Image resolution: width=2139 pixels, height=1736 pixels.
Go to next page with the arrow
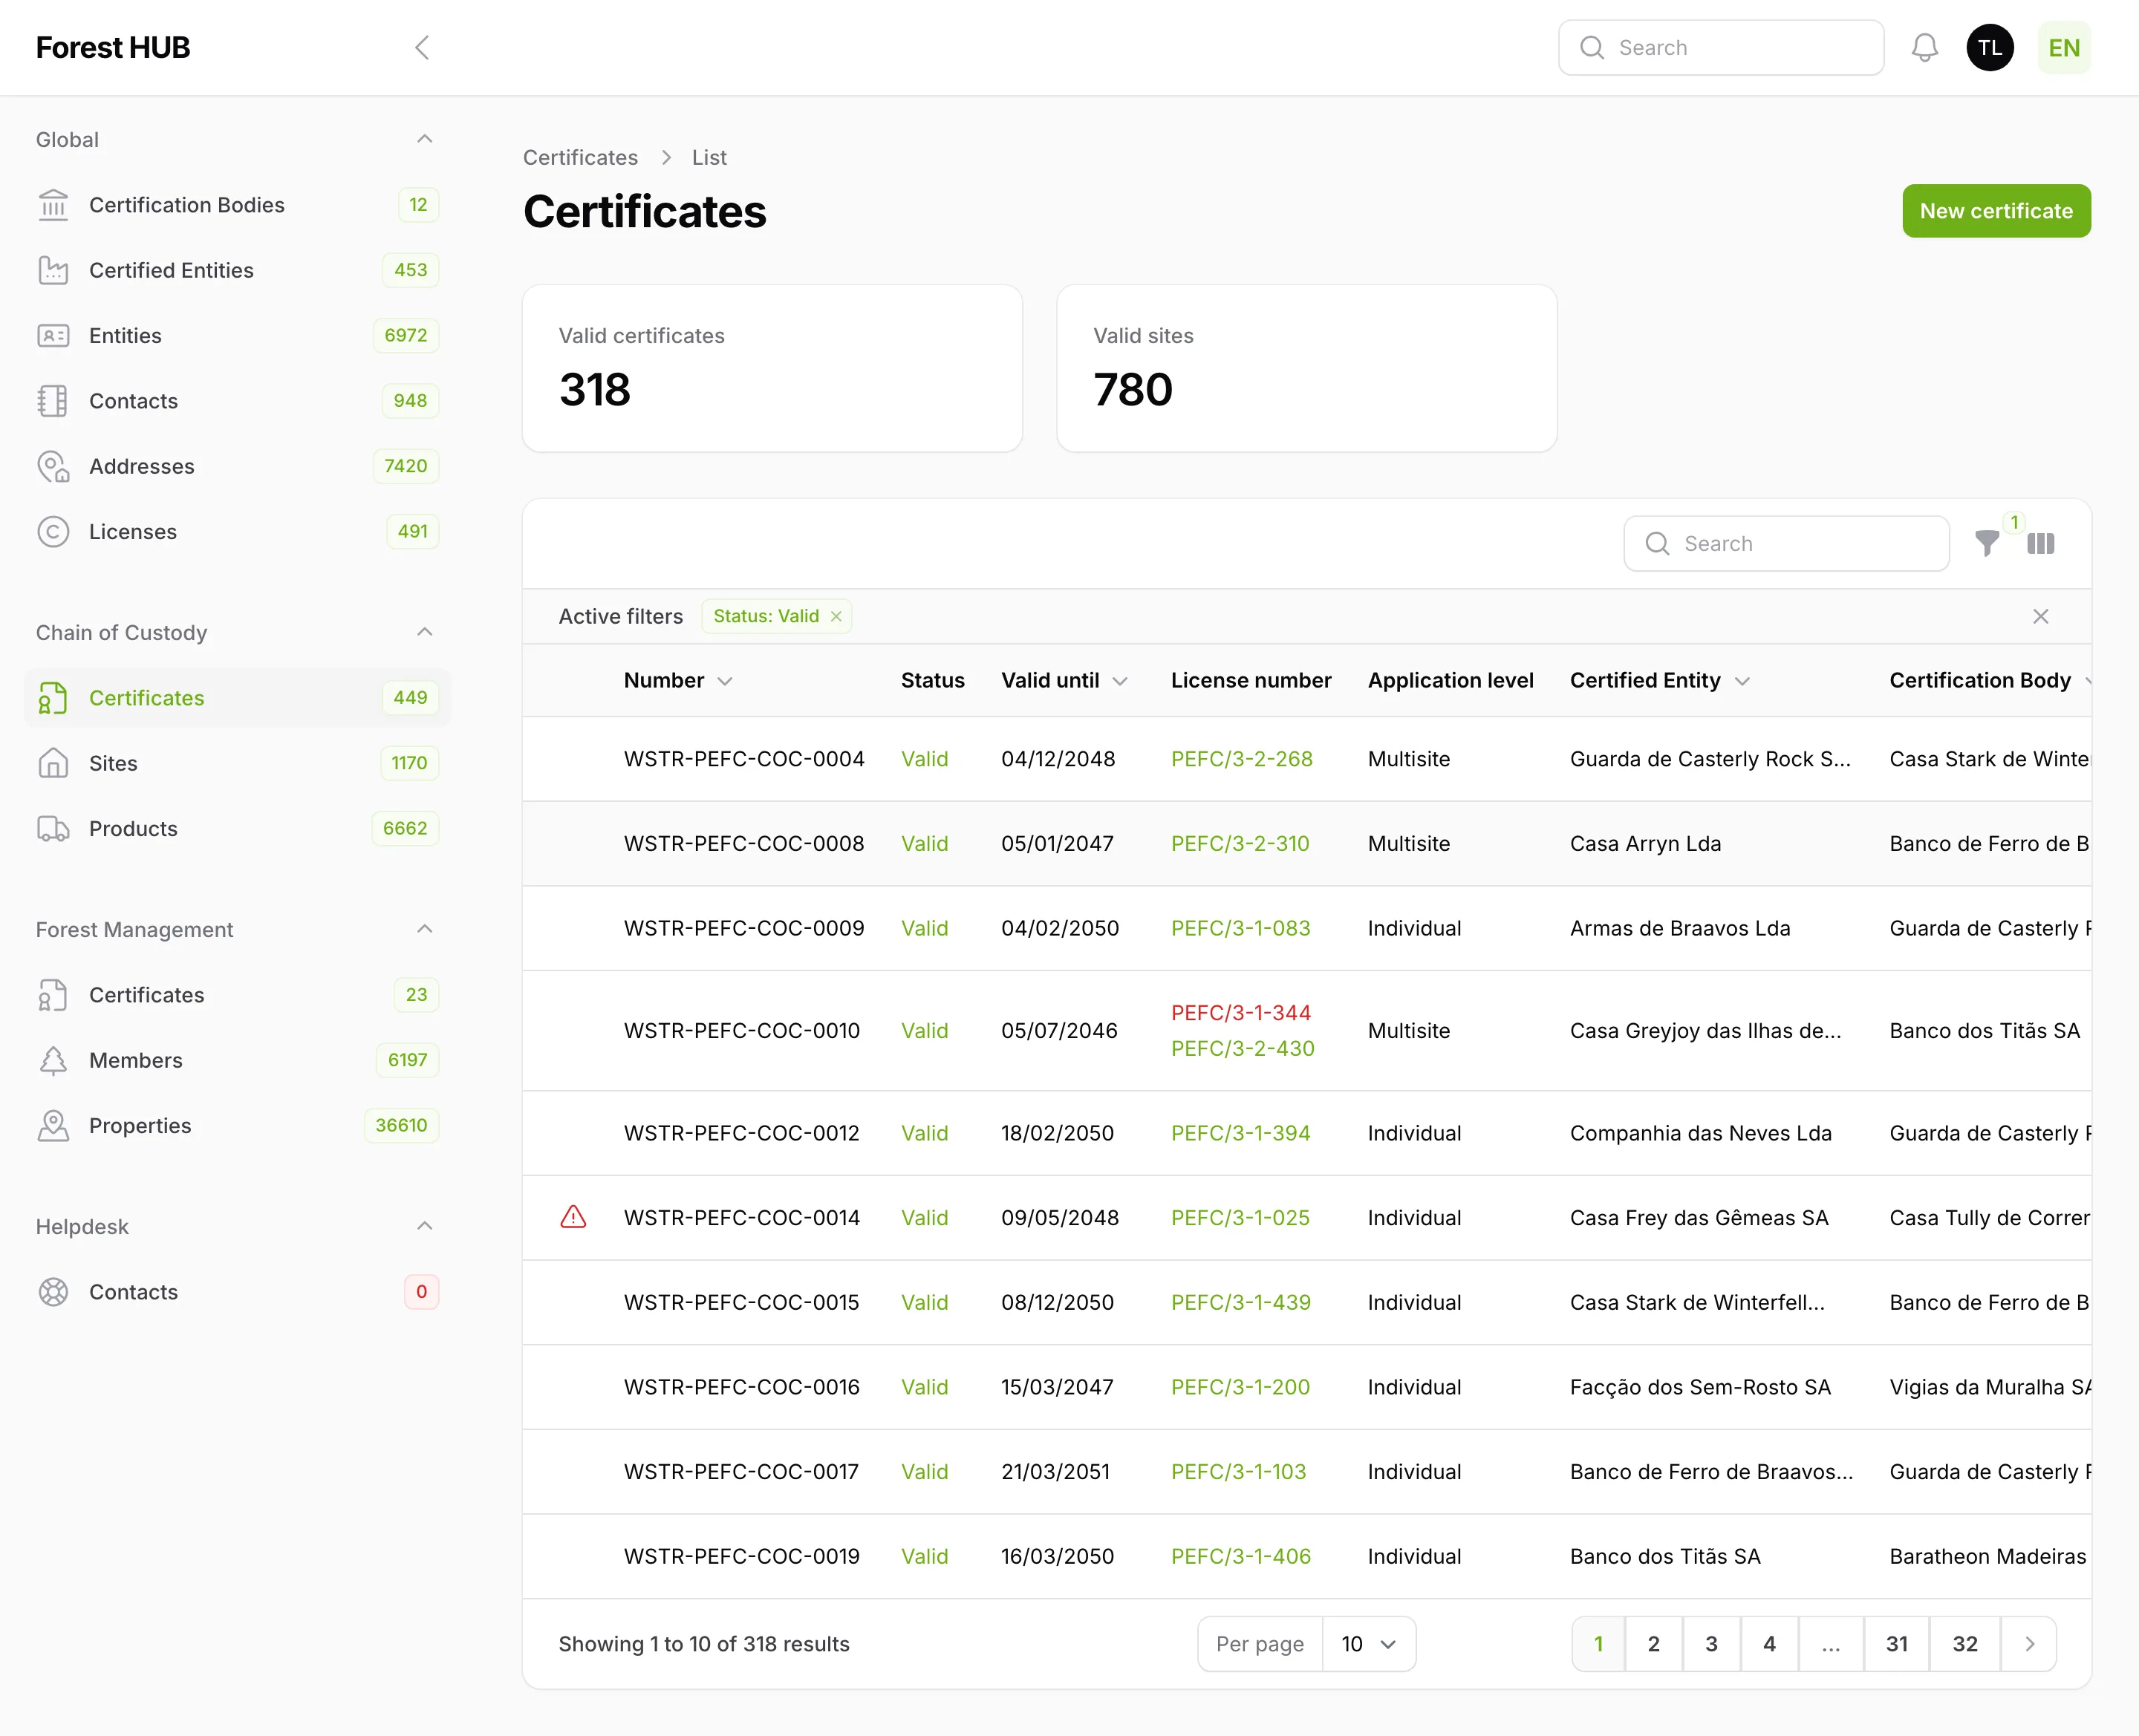tap(2029, 1644)
